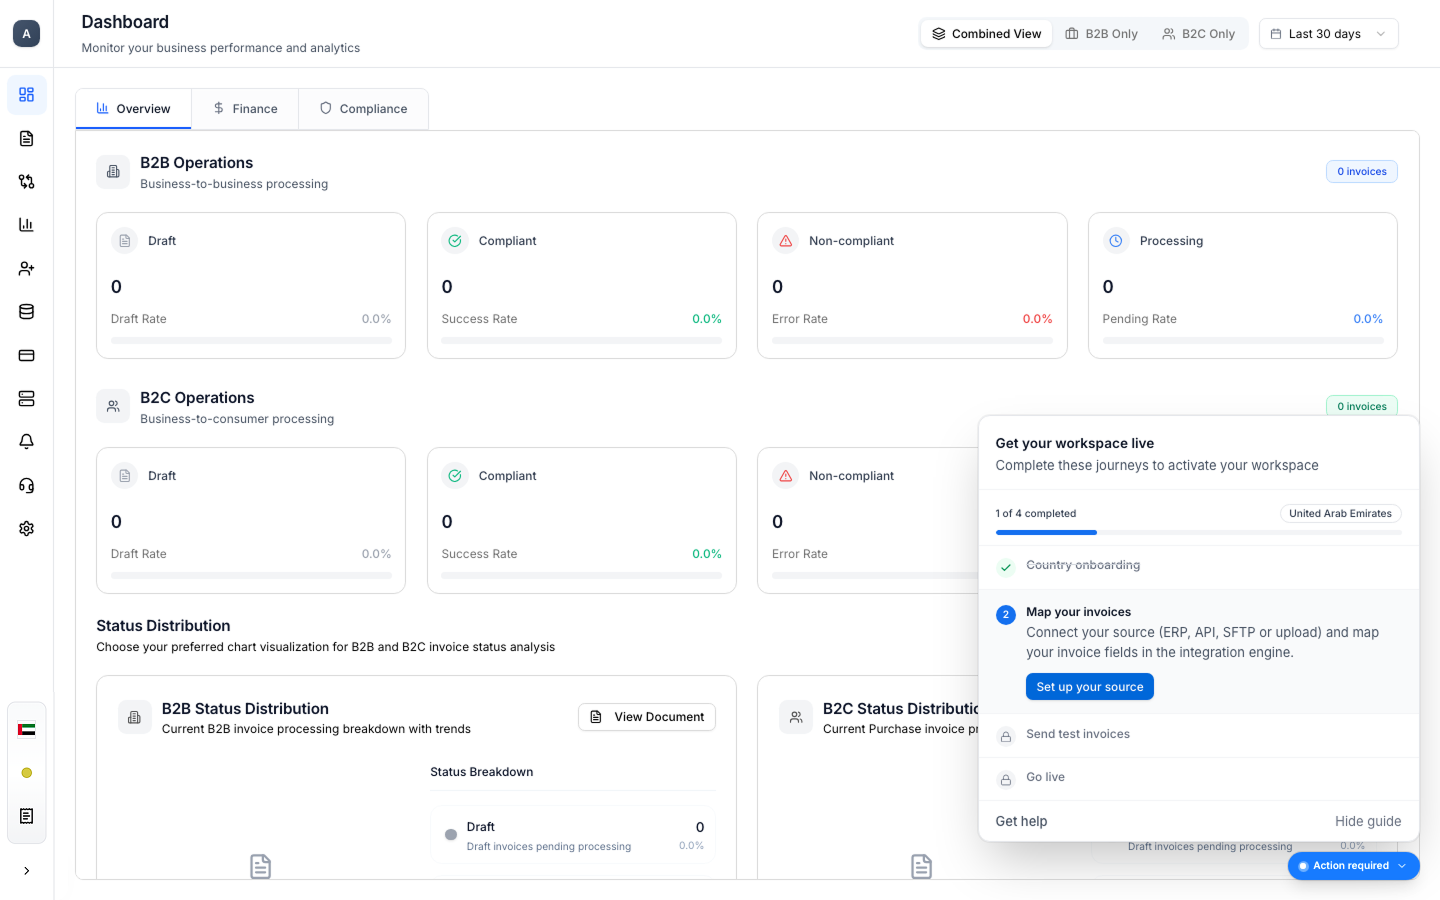The height and width of the screenshot is (900, 1440).
Task: Open the documents page icon in sidebar
Action: point(27,138)
